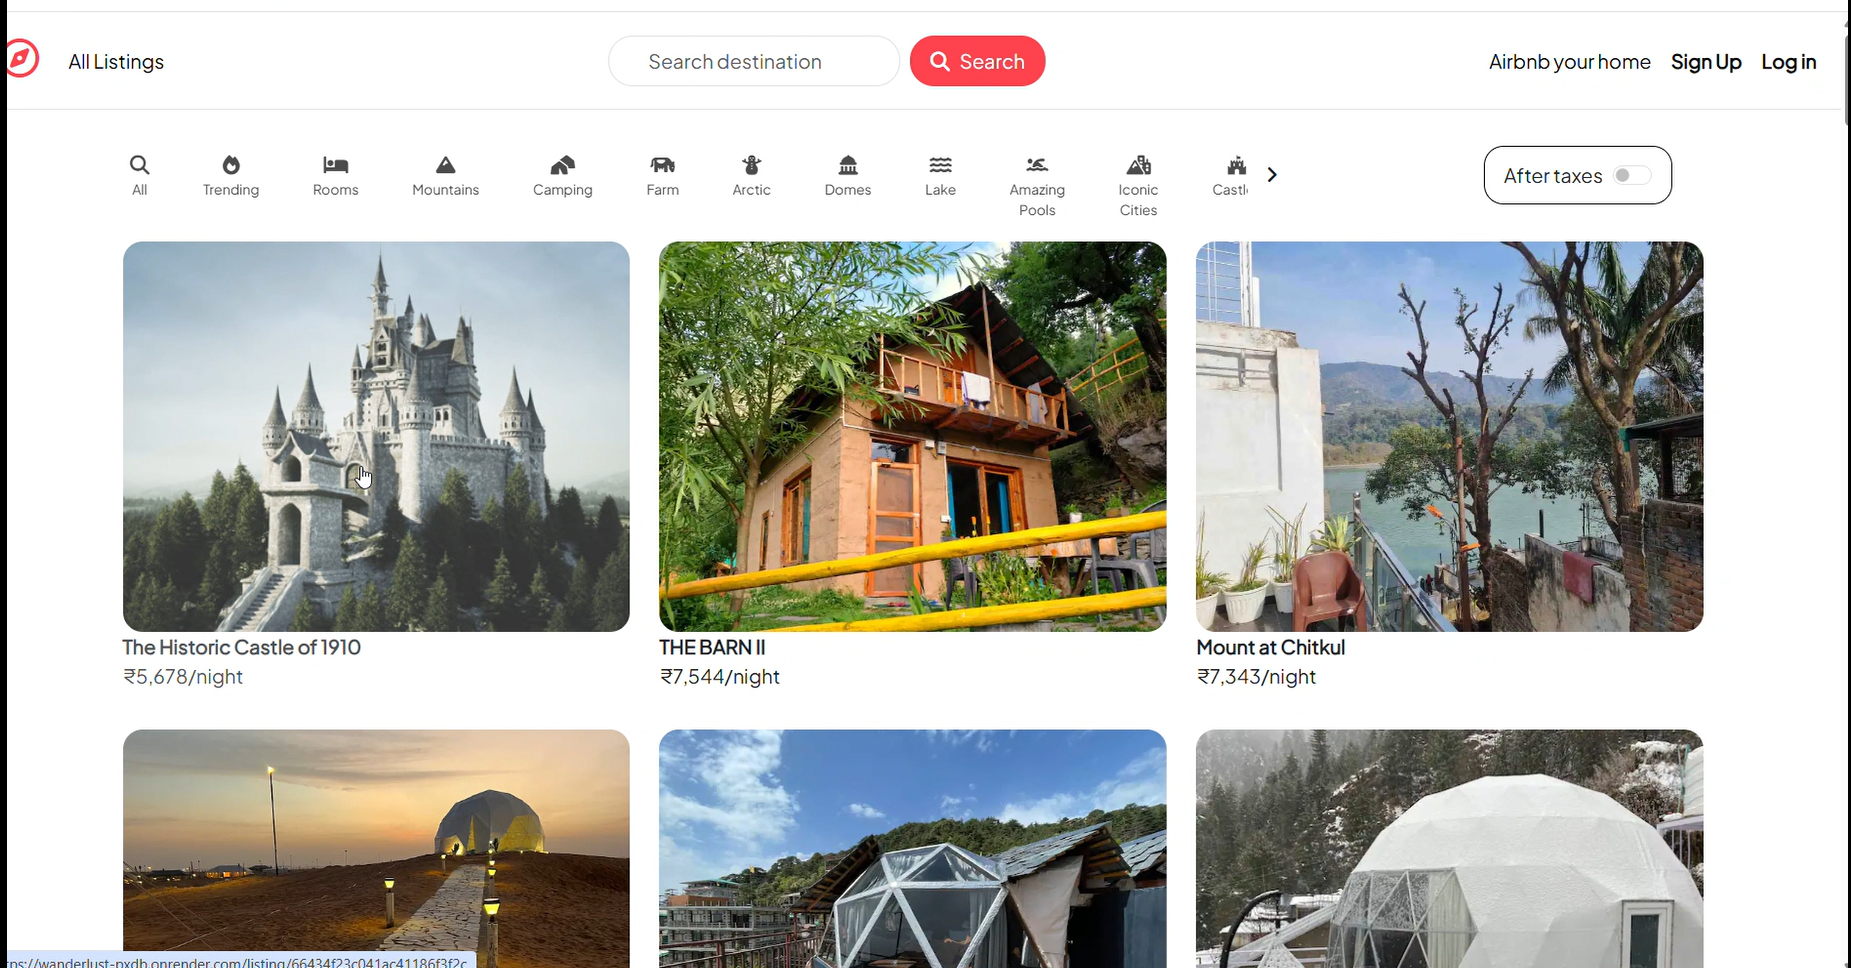1851x968 pixels.
Task: Expand more filters with right chevron
Action: (x=1272, y=174)
